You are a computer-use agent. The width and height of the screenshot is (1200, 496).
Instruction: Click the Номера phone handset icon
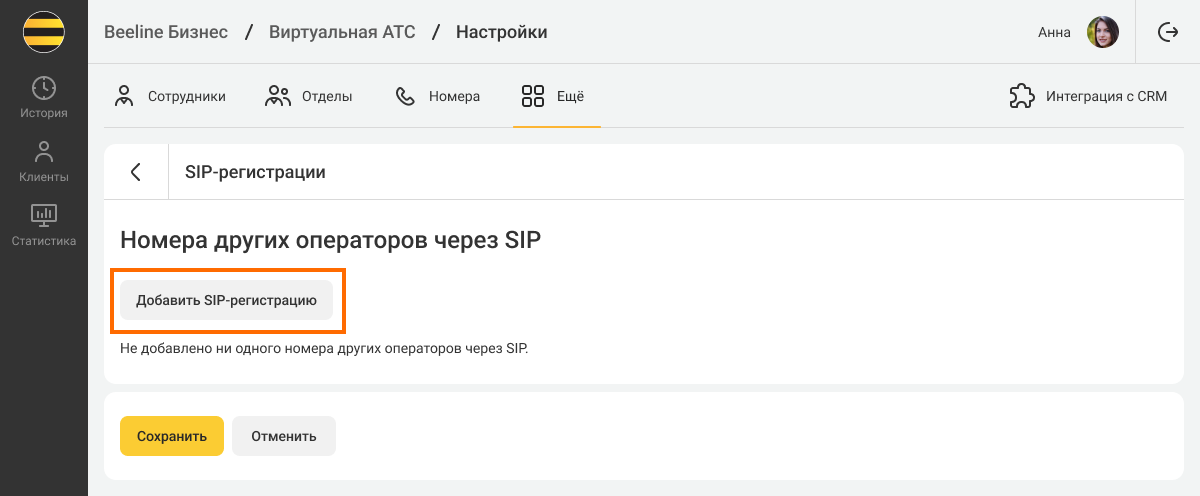click(x=405, y=96)
